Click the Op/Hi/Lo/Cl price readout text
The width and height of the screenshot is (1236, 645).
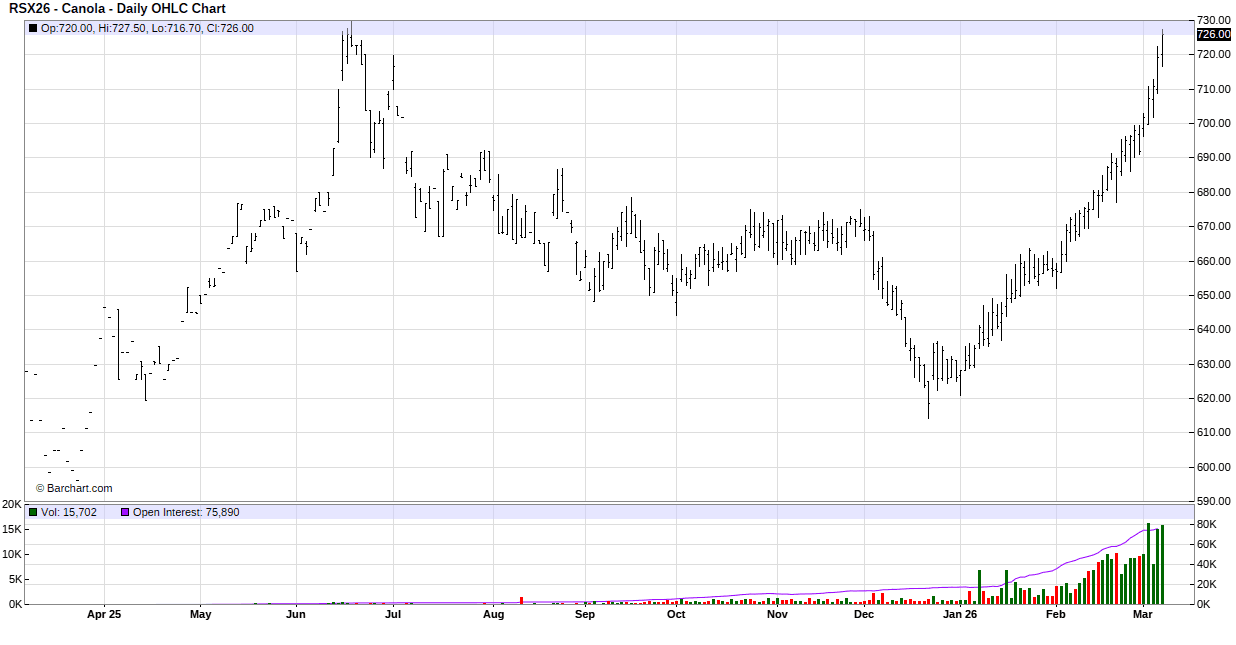(x=147, y=28)
